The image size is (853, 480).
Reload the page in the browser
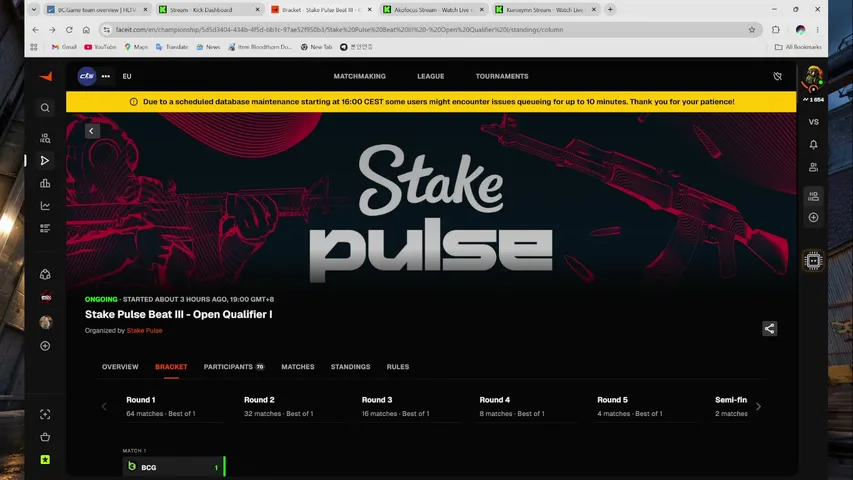[x=69, y=30]
